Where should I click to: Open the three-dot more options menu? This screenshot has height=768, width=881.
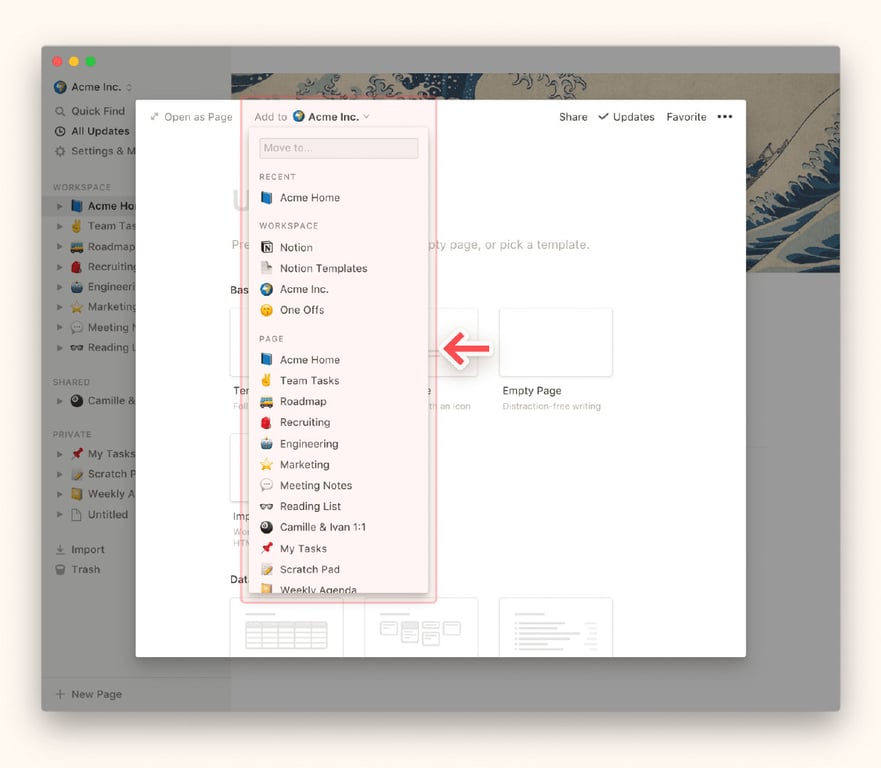(x=725, y=117)
